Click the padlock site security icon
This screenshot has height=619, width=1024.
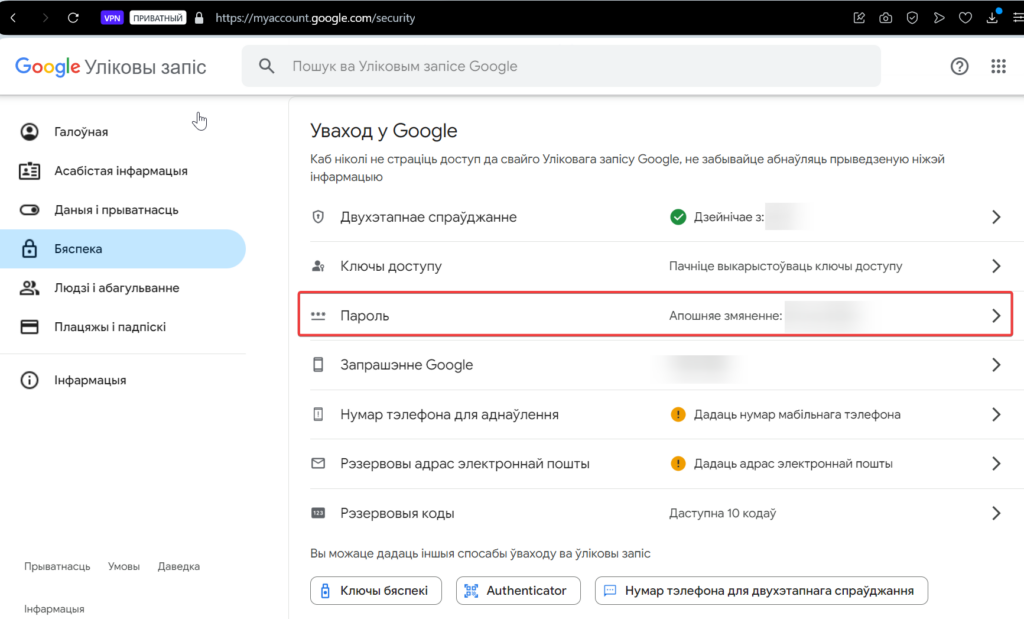pyautogui.click(x=199, y=18)
